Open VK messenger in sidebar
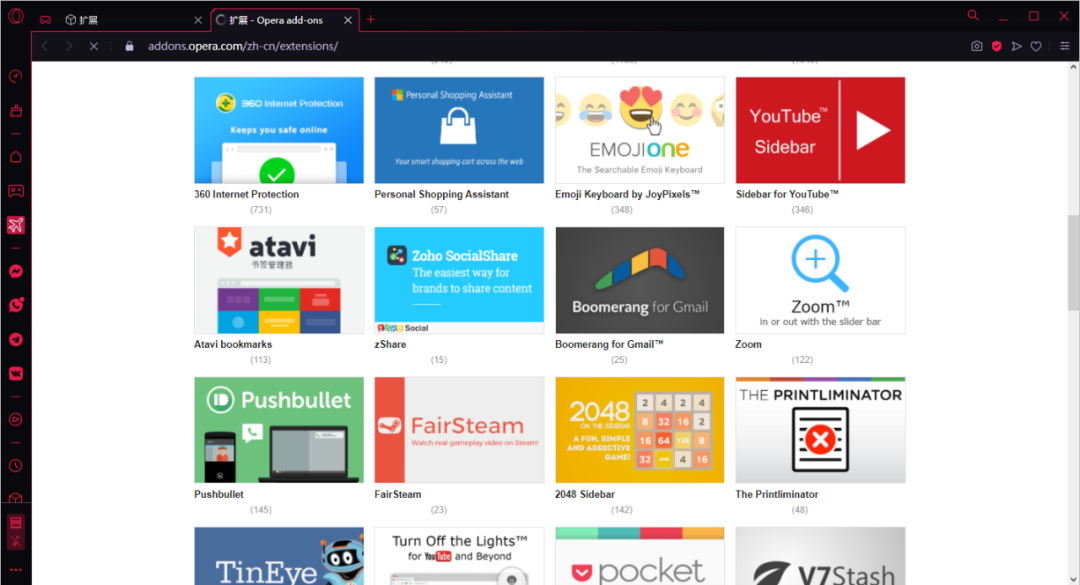This screenshot has height=585, width=1080. click(16, 373)
